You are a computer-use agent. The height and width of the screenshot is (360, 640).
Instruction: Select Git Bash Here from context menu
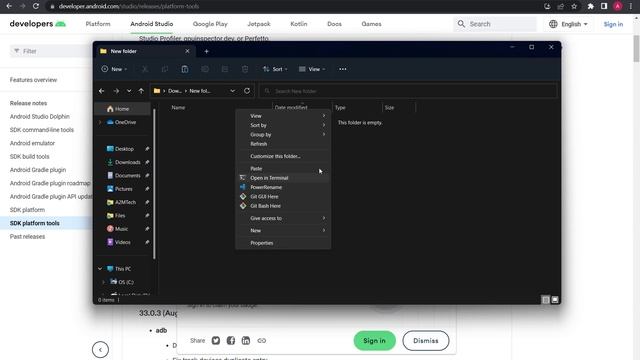coord(283,206)
